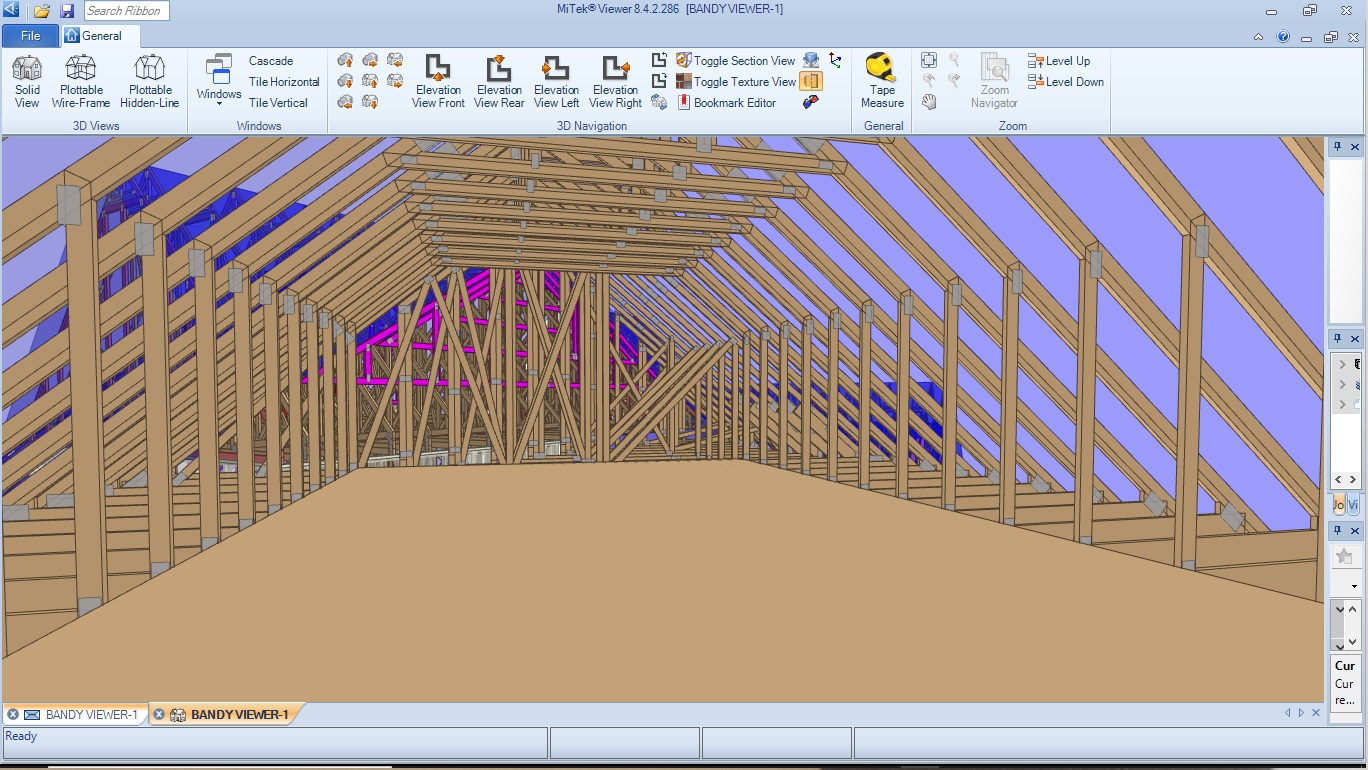
Task: Open the File menu
Action: coord(31,36)
